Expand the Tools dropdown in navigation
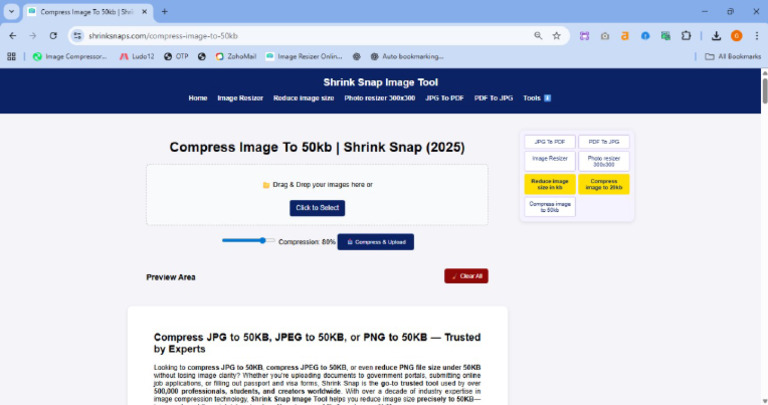The height and width of the screenshot is (405, 768). [x=537, y=98]
